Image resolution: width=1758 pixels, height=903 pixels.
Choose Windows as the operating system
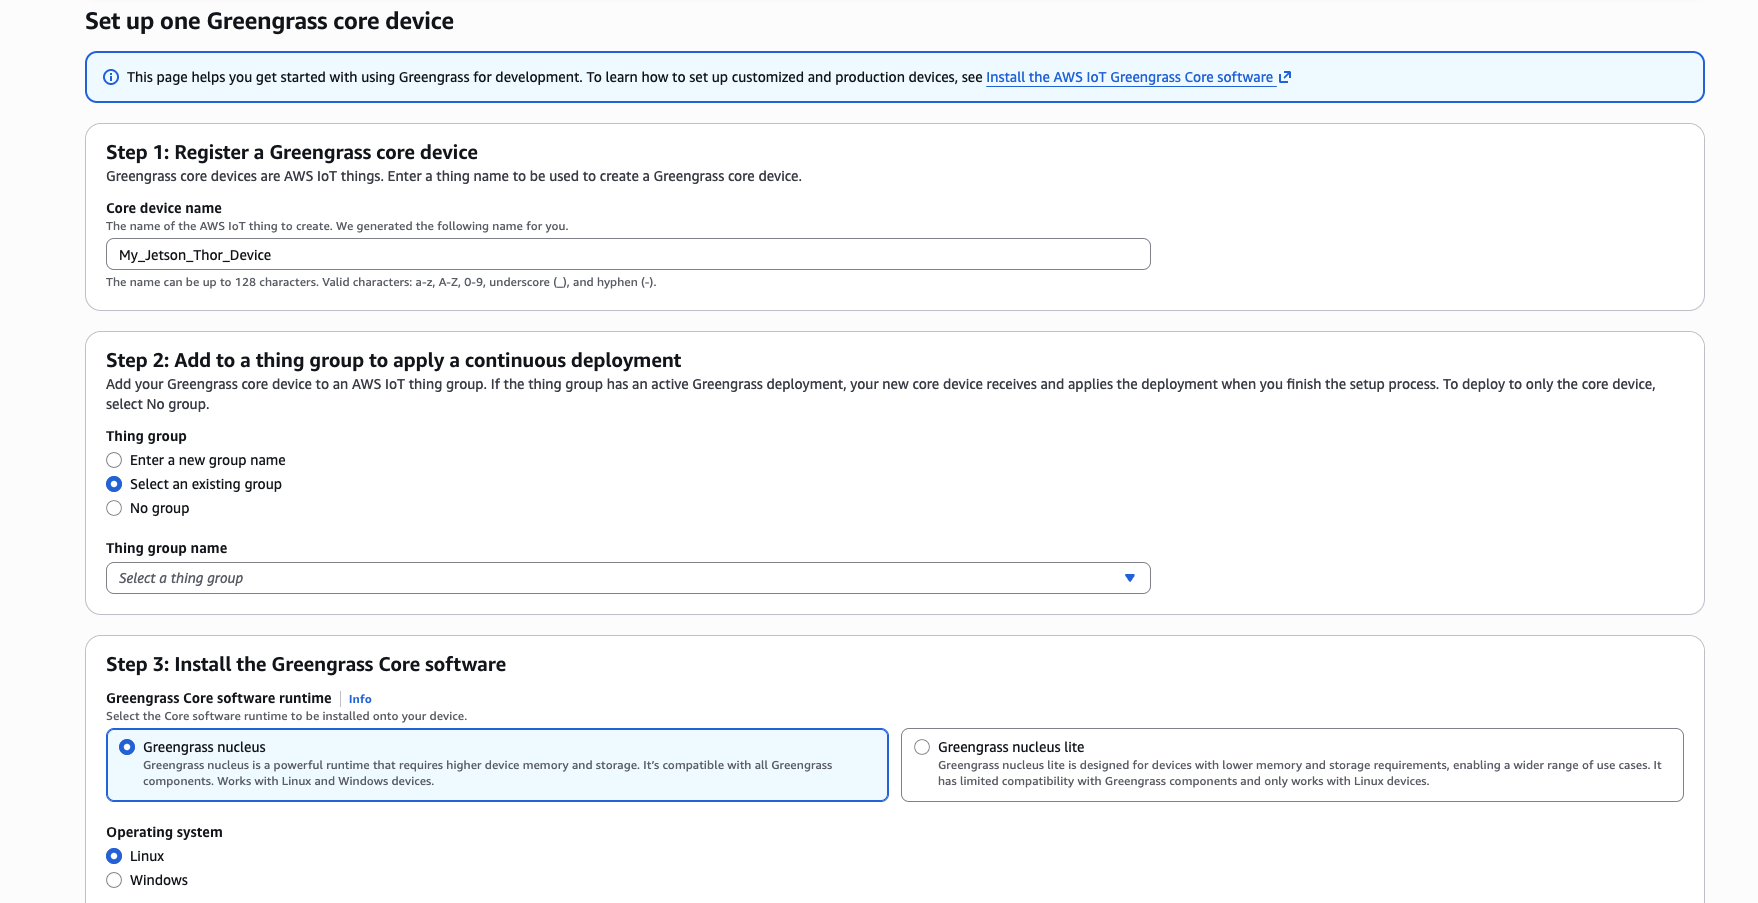pyautogui.click(x=114, y=880)
